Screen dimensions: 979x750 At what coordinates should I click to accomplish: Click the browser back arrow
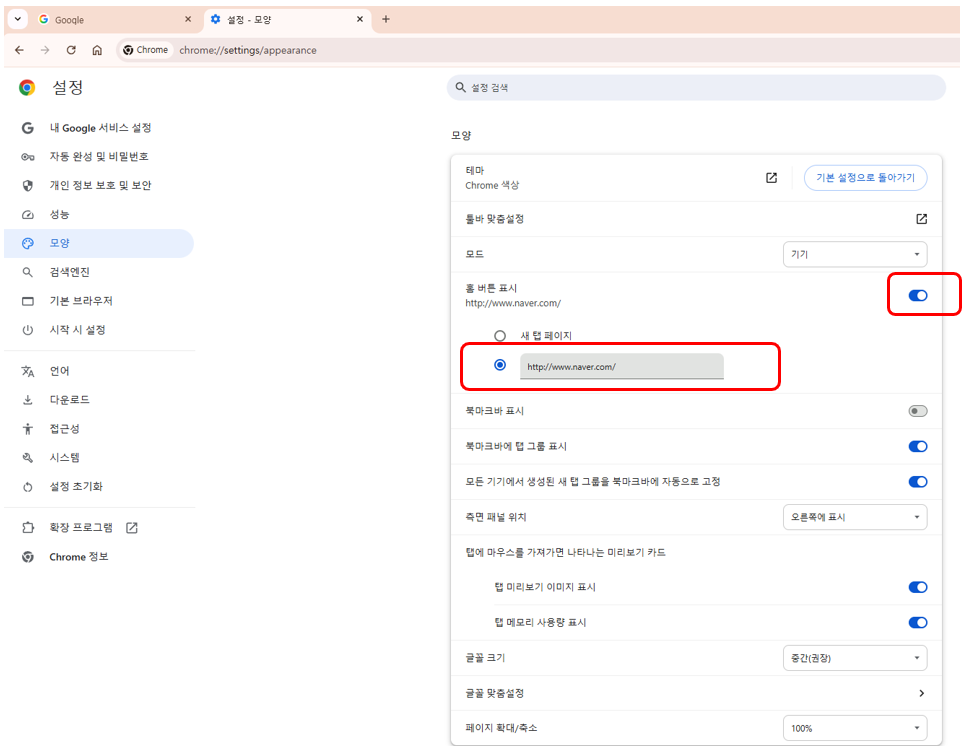tap(19, 50)
